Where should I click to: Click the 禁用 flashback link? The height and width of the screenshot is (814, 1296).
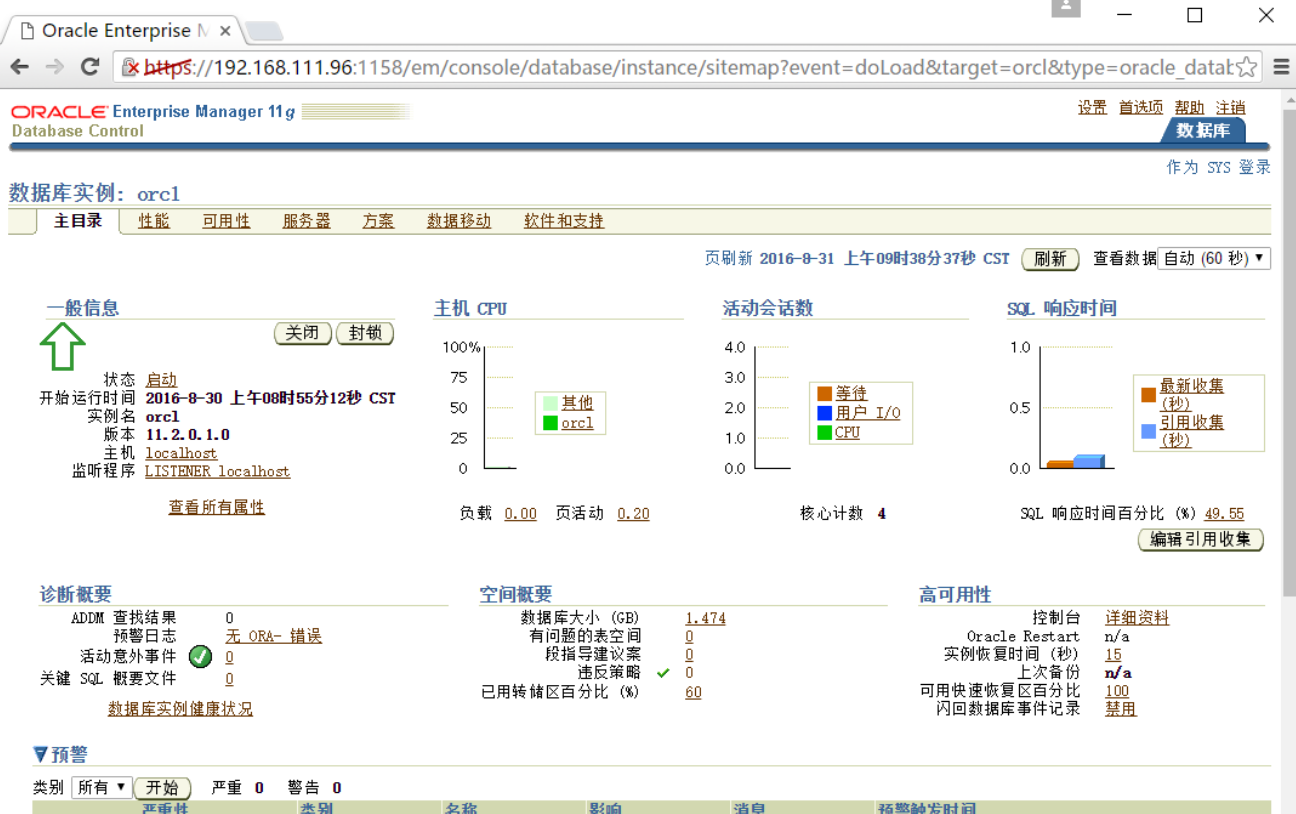point(1121,708)
